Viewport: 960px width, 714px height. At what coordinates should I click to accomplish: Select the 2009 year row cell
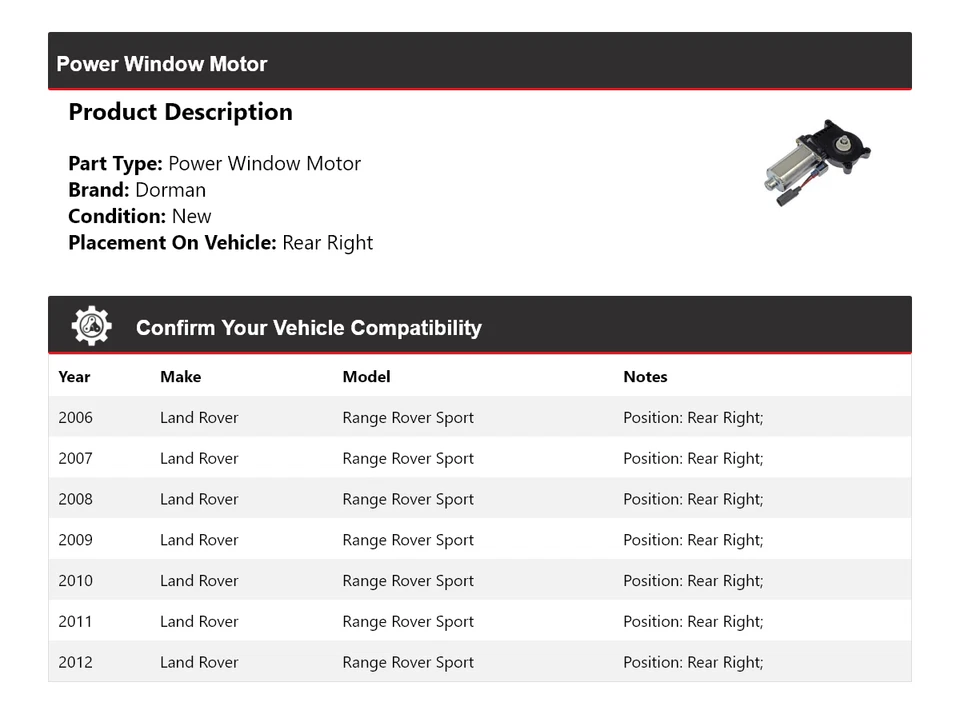tap(75, 540)
